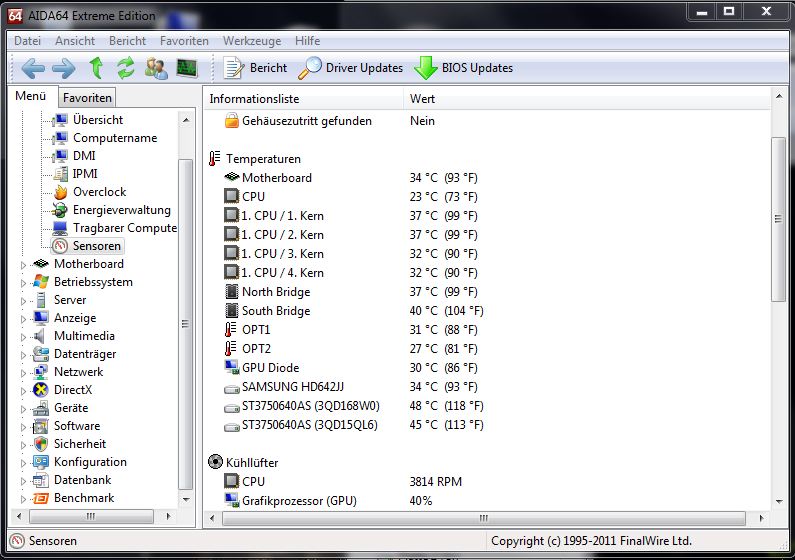Click the Sicherheit shield icon

[x=41, y=444]
